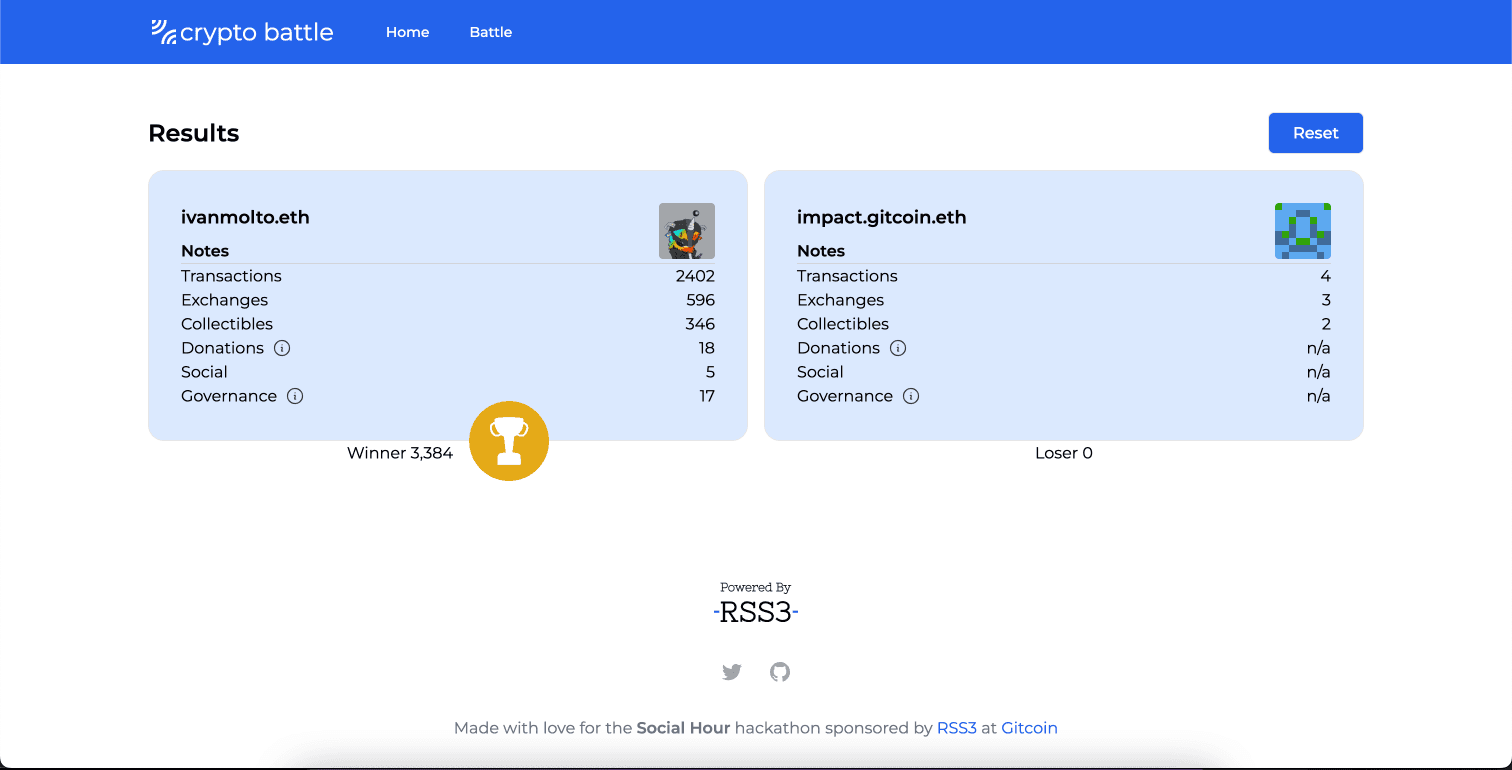Click Collectibles value 2 in impact.gitcoin.eth card
The height and width of the screenshot is (770, 1512).
[1326, 324]
